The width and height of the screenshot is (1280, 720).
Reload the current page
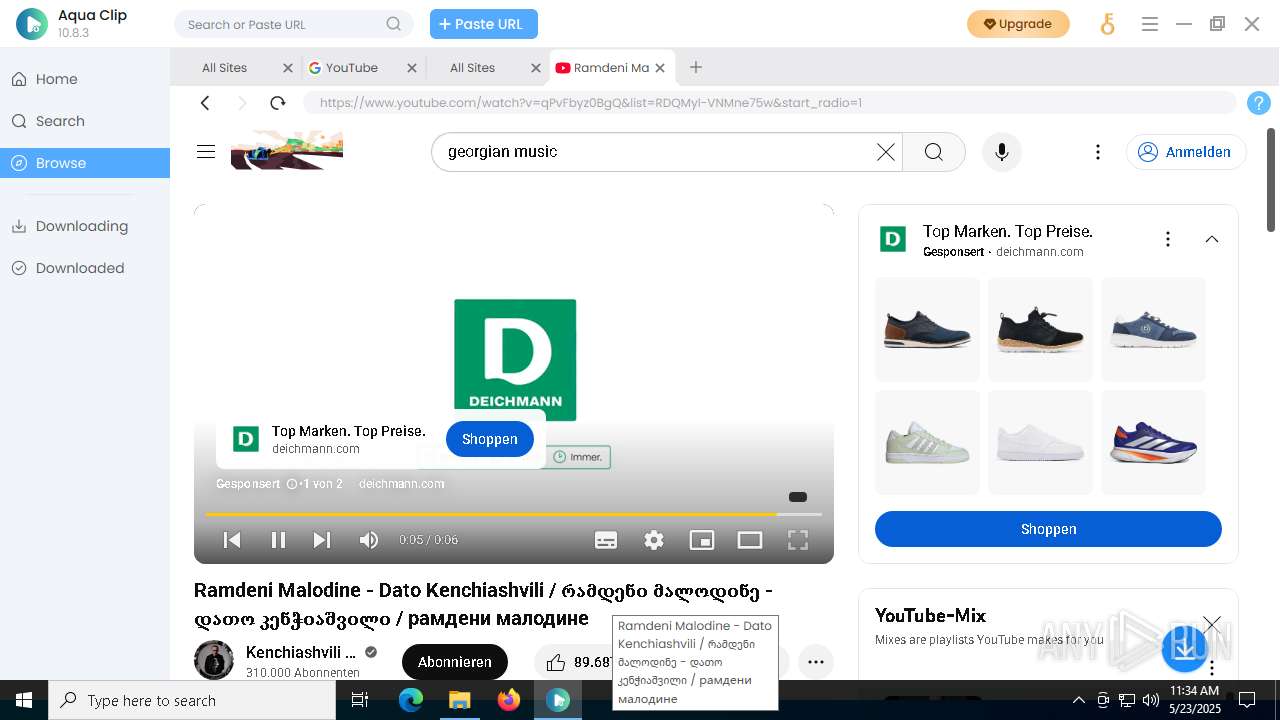click(278, 103)
